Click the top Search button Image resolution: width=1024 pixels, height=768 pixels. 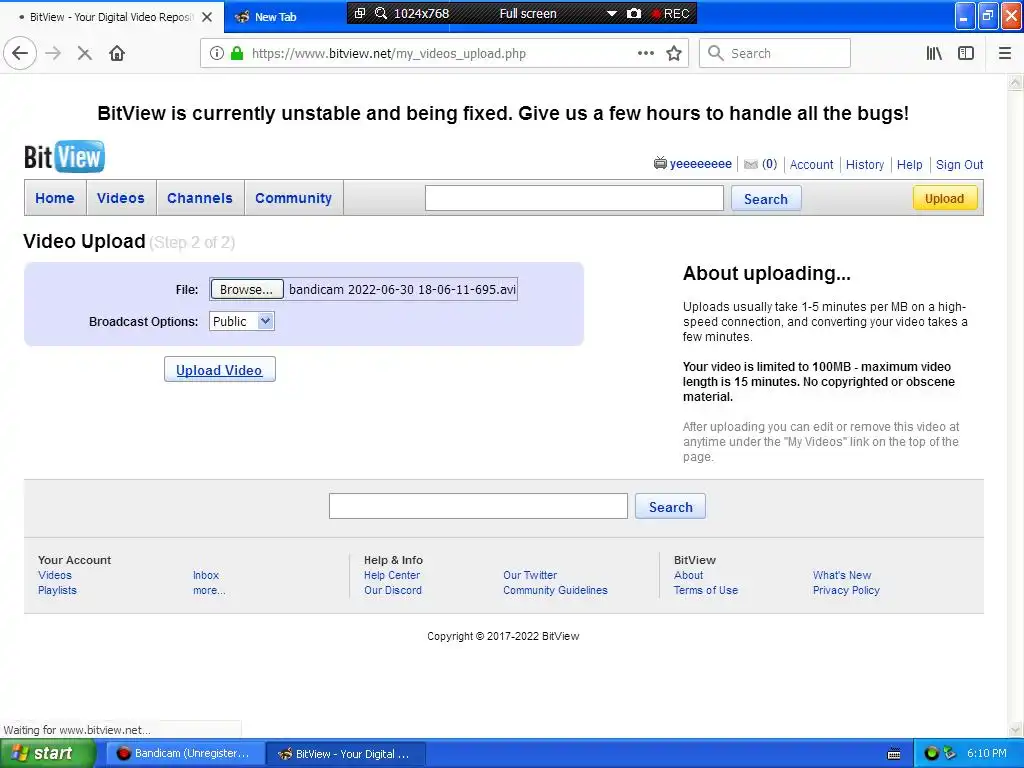(x=765, y=199)
